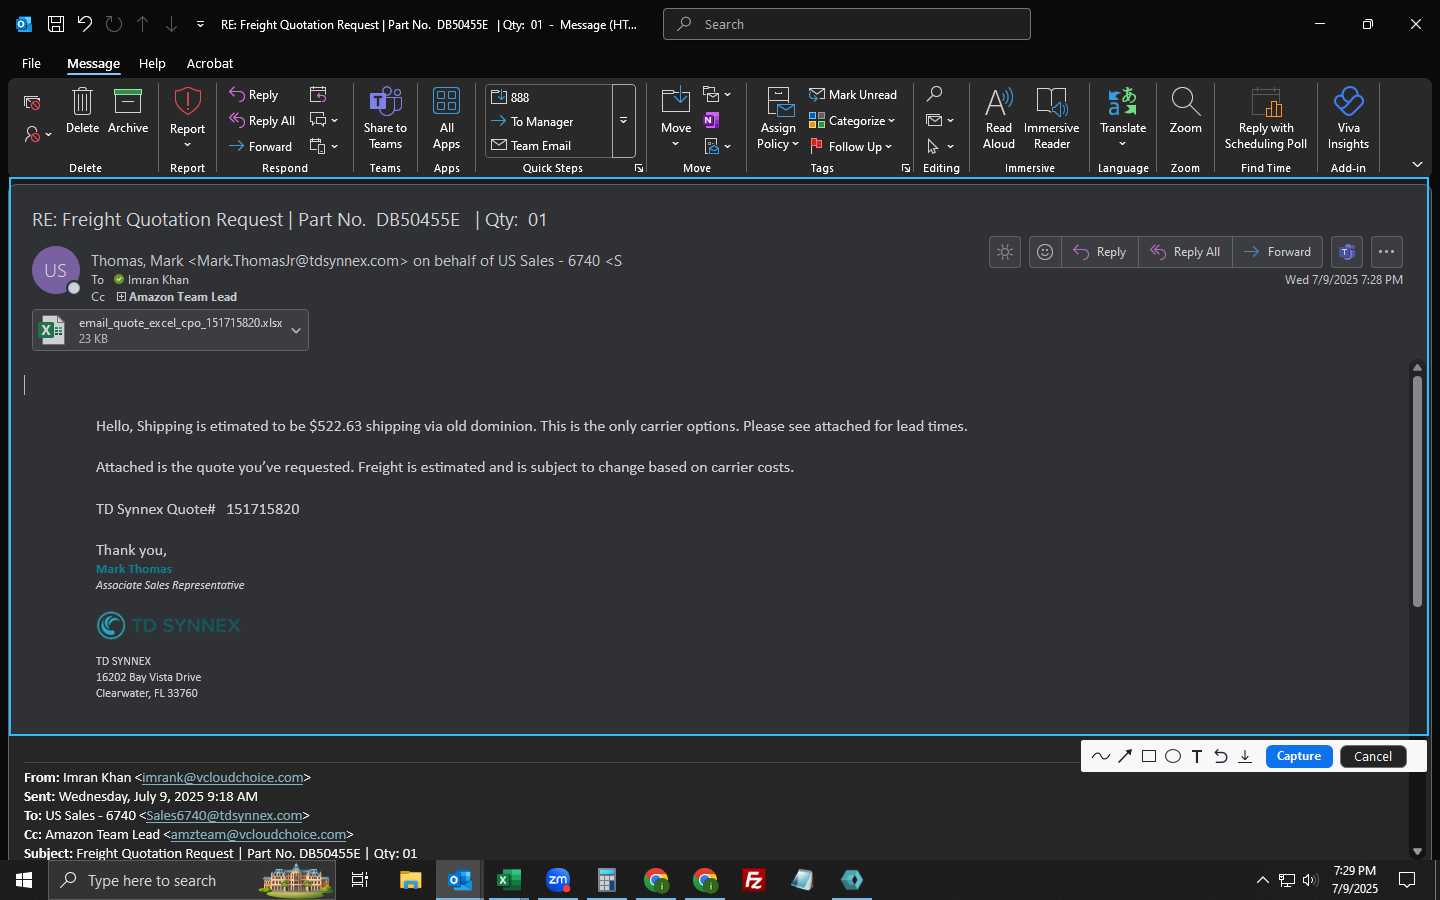Screen dimensions: 1440x900
Task: Start Read Aloud
Action: (998, 118)
